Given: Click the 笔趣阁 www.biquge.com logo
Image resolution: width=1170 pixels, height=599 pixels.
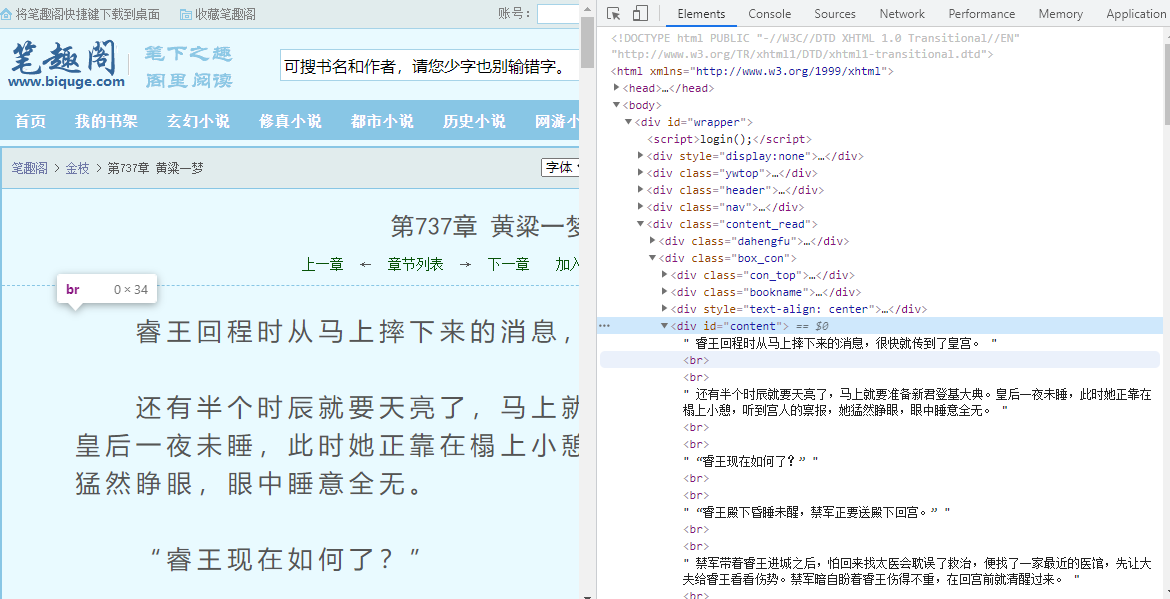Looking at the screenshot, I should coord(66,65).
